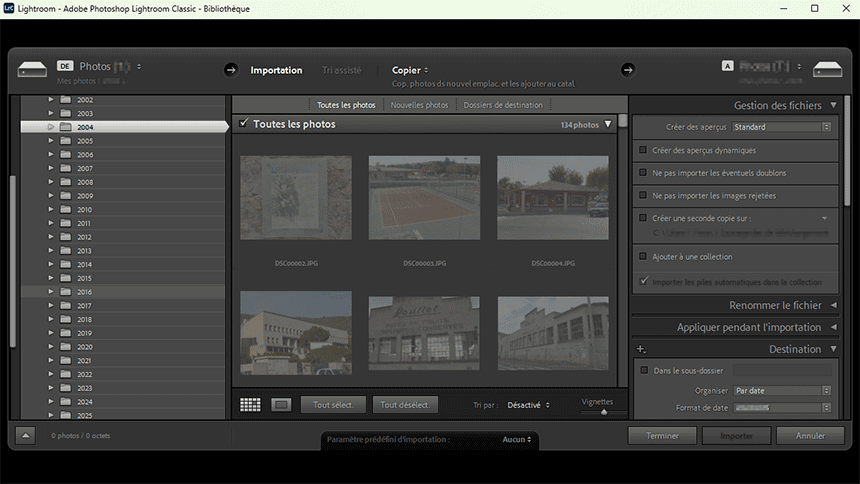Viewport: 860px width, 484px height.
Task: Toggle Importer les piles automatiques checkbox
Action: tap(643, 281)
